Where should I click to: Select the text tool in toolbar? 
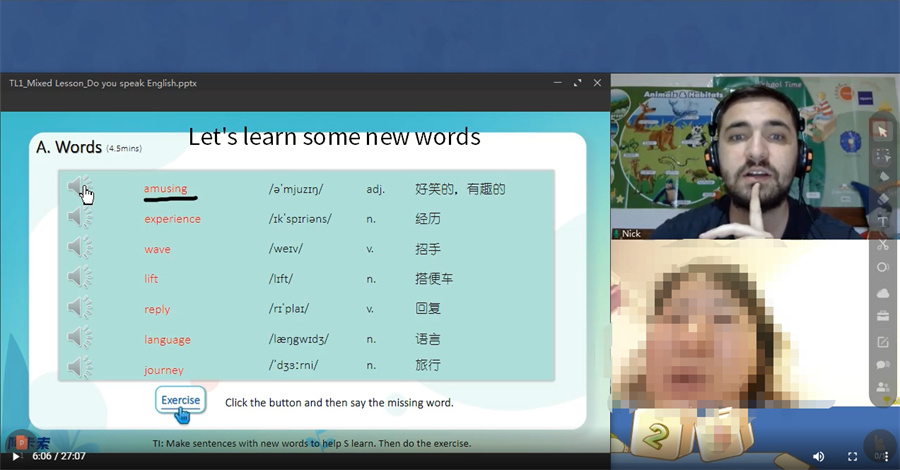click(x=882, y=221)
